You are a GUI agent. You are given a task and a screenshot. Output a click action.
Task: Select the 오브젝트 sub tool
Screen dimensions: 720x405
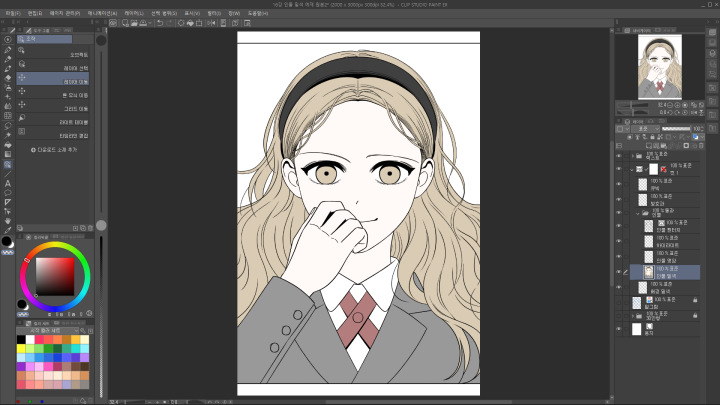(x=53, y=52)
